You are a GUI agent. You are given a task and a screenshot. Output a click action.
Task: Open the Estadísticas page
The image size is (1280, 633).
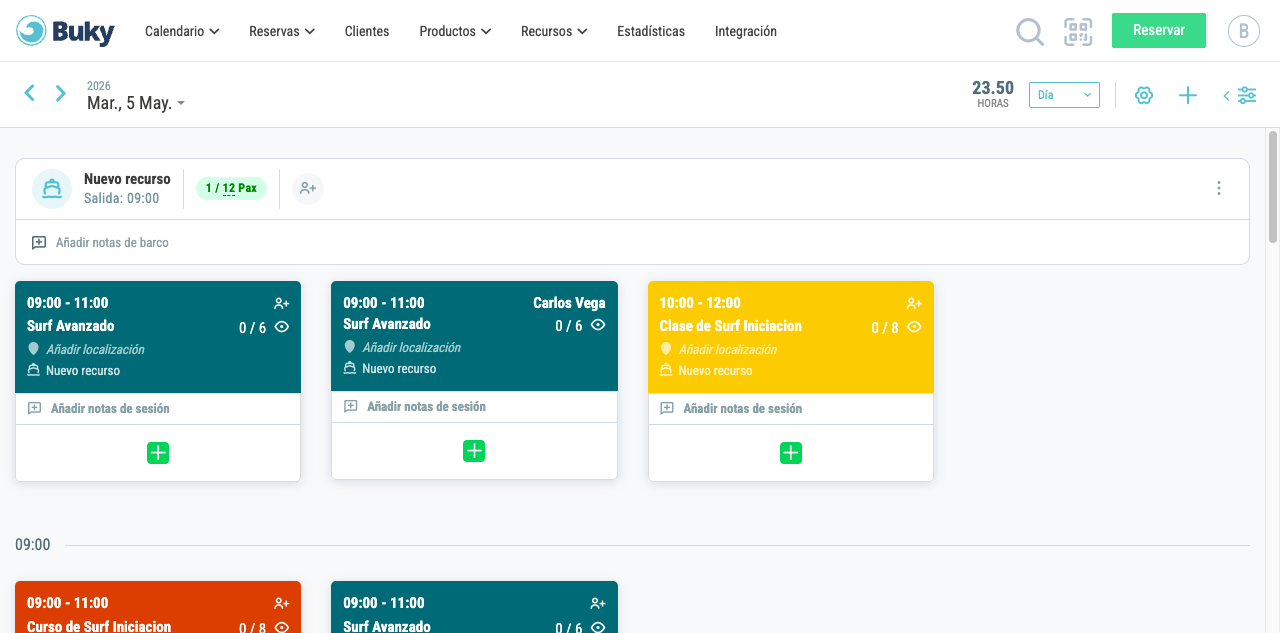pos(651,31)
